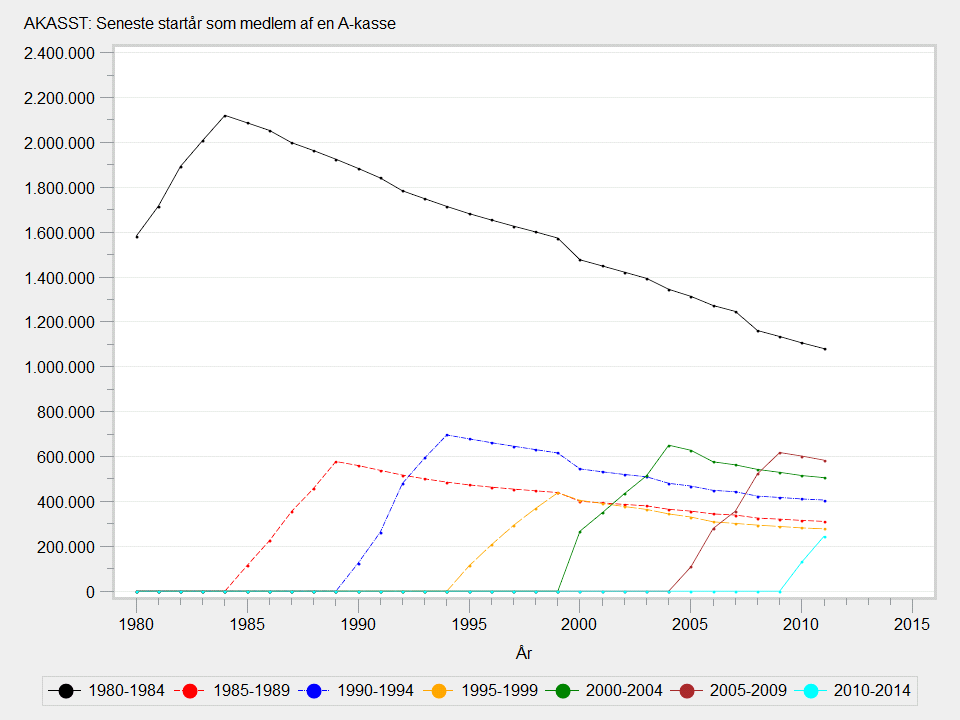Viewport: 960px width, 720px height.
Task: Click the peak point of the black line
Action: (225, 116)
